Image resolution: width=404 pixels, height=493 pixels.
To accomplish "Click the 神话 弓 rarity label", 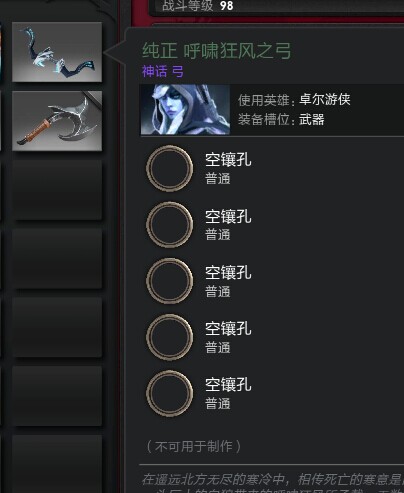I will 163,71.
